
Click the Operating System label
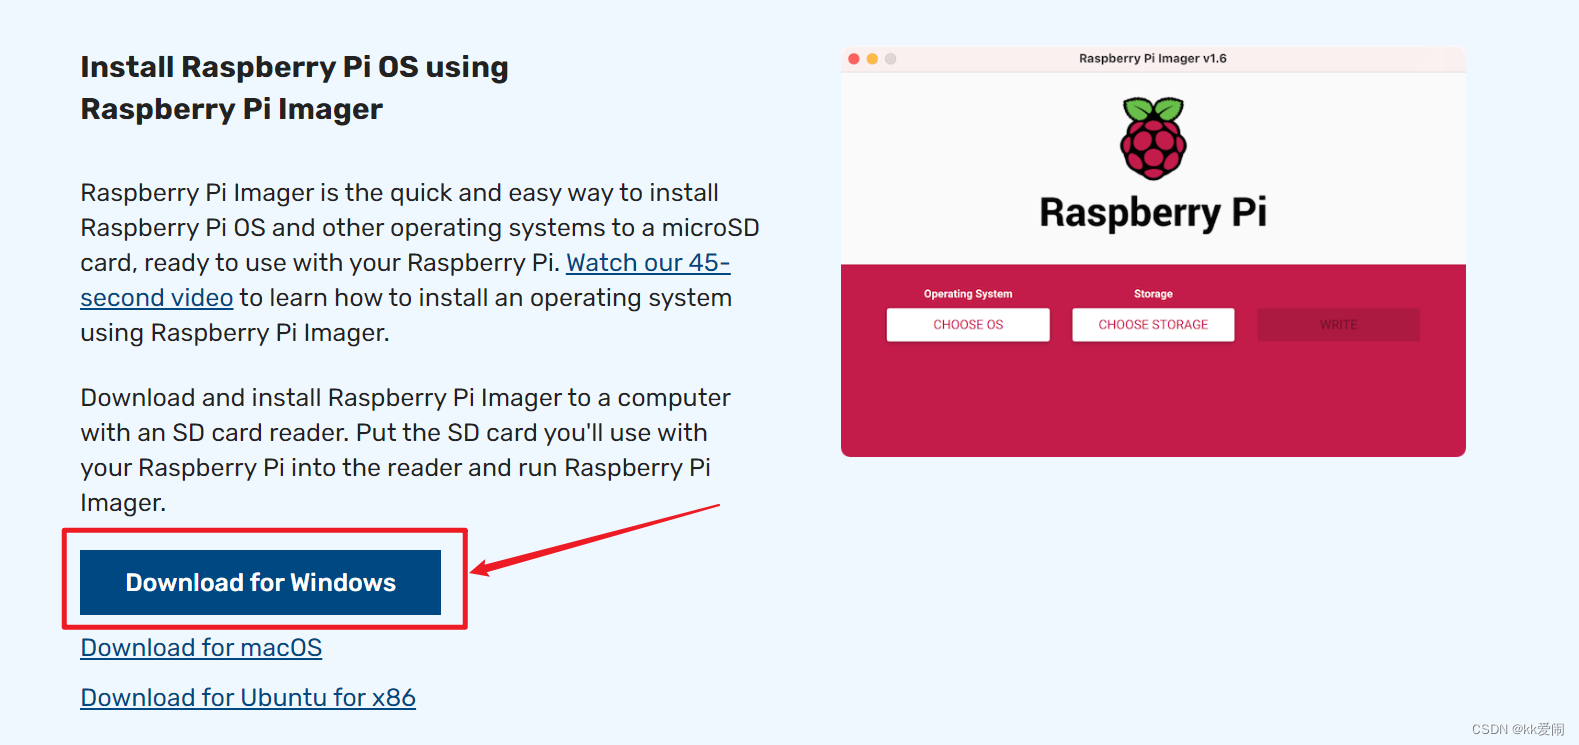(968, 294)
